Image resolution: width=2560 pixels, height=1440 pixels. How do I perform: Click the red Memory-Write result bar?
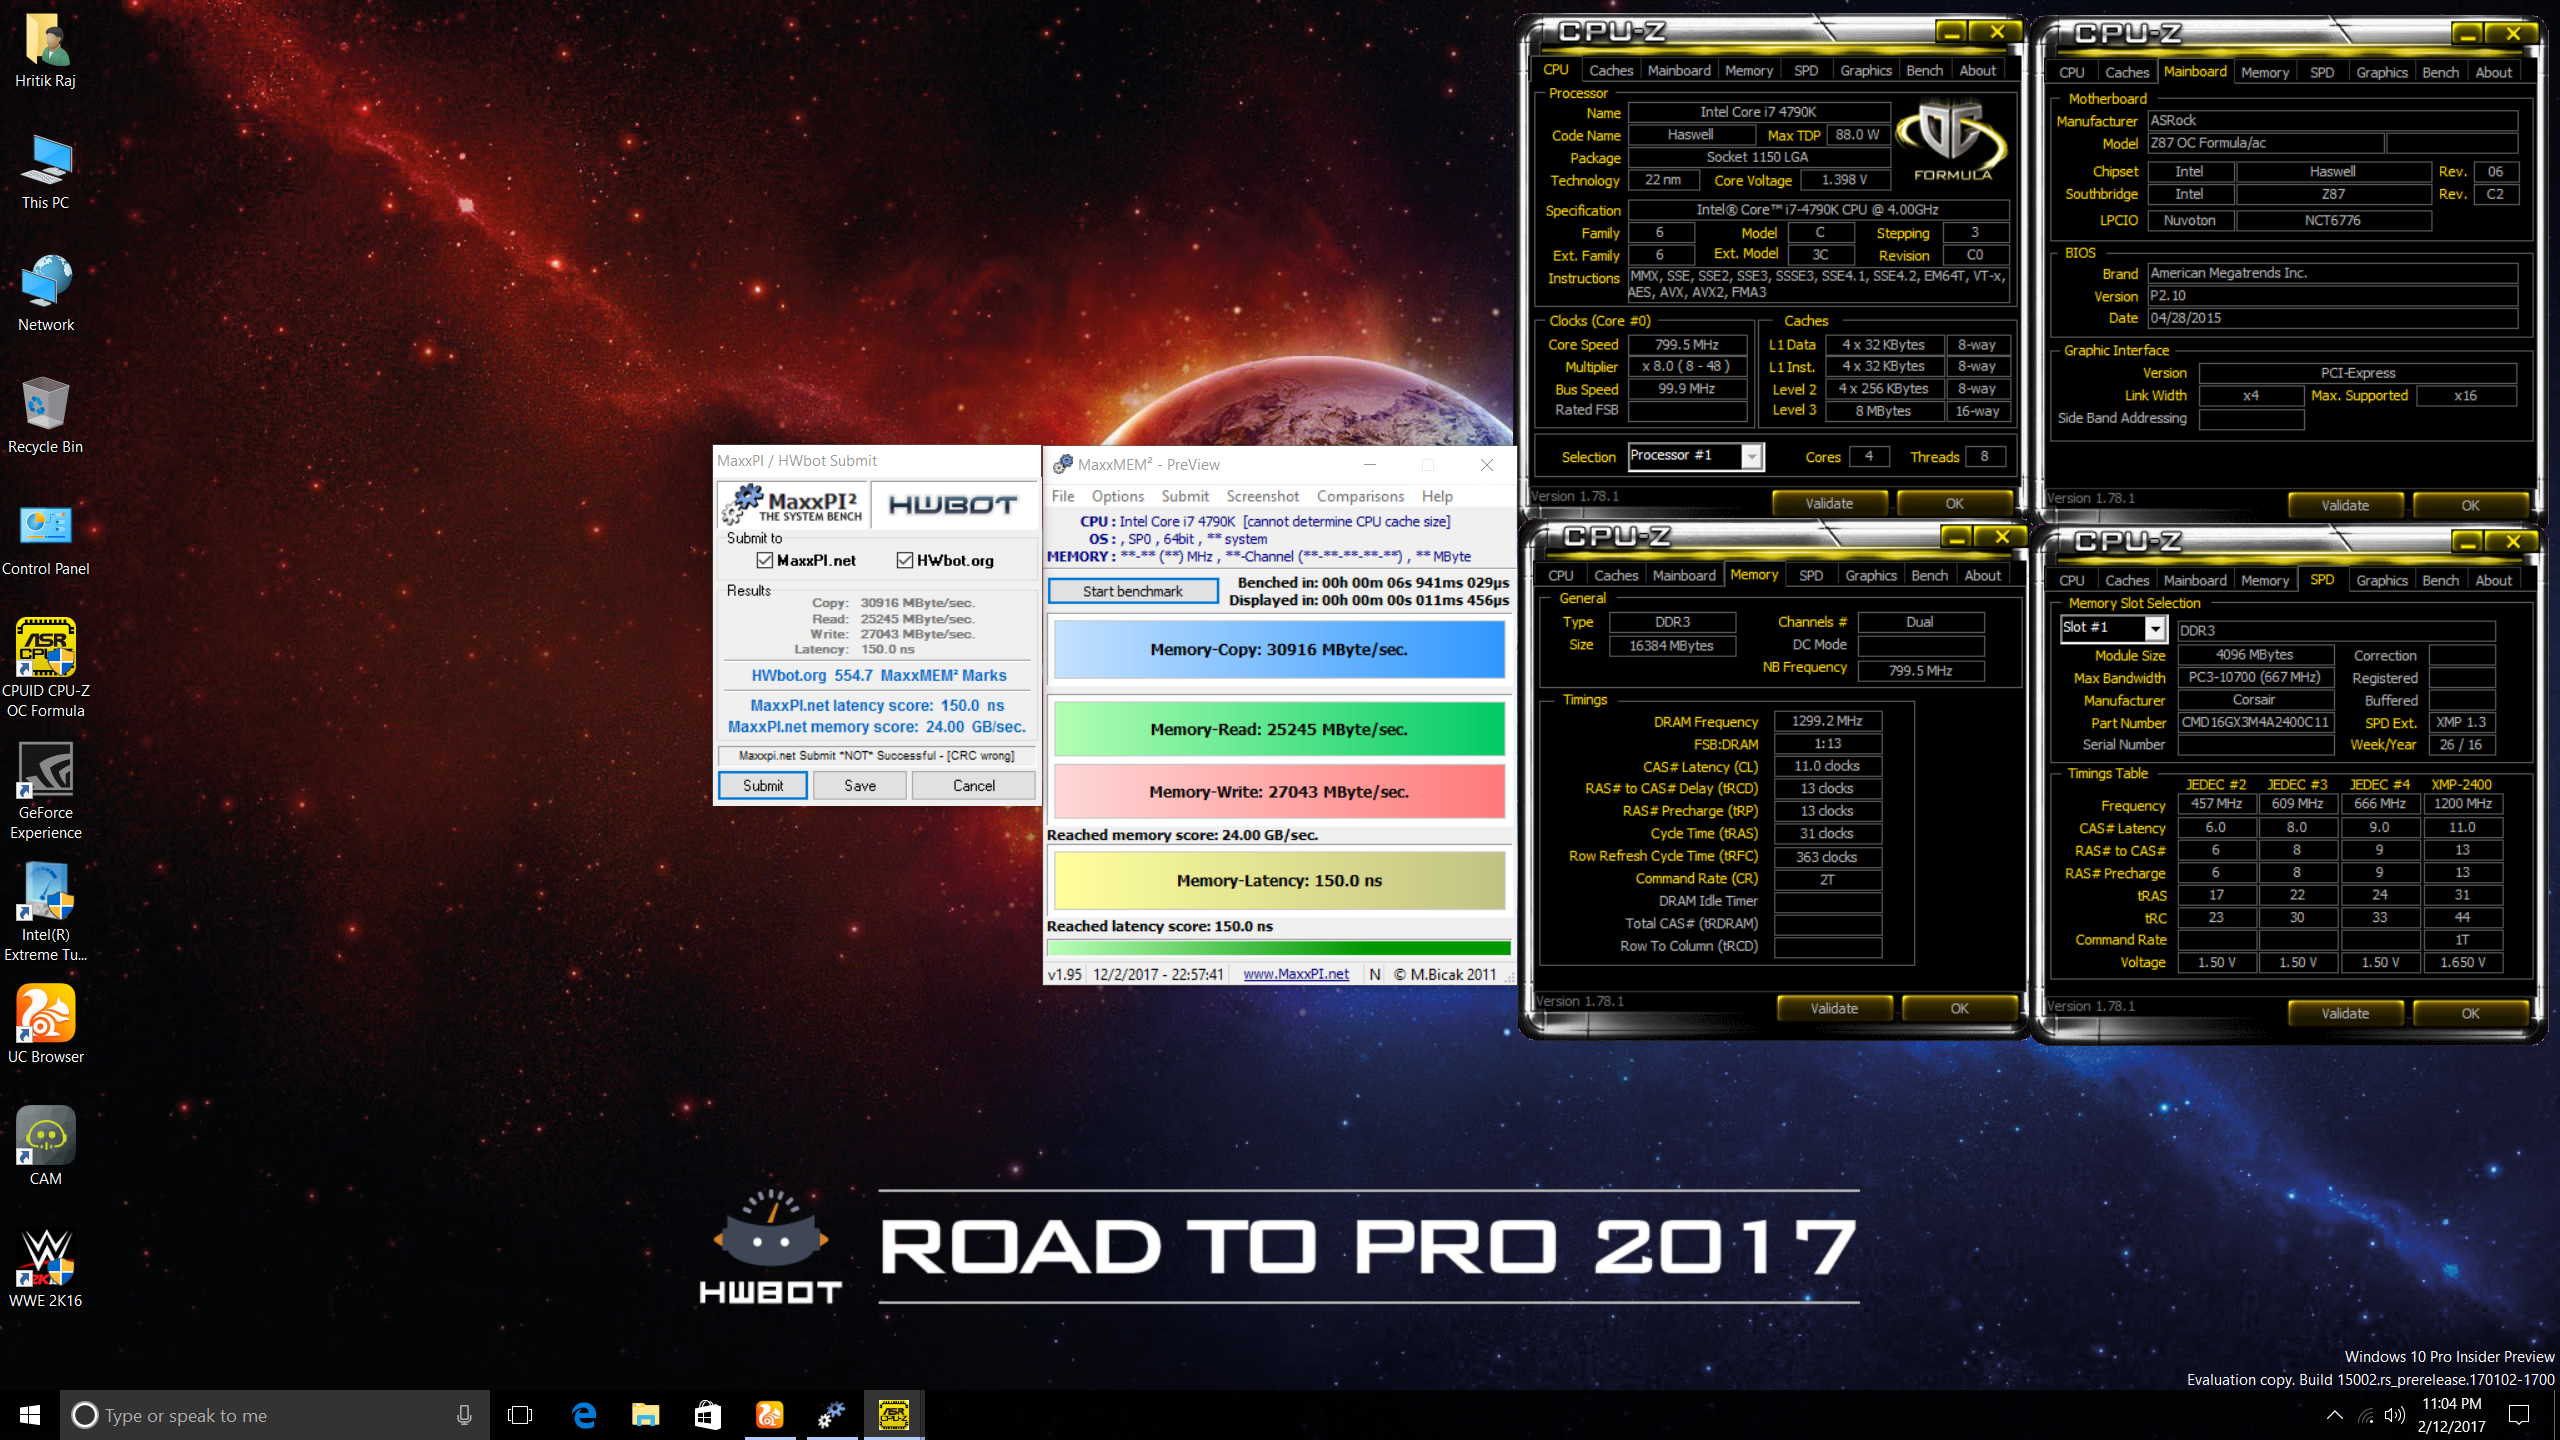click(x=1279, y=791)
